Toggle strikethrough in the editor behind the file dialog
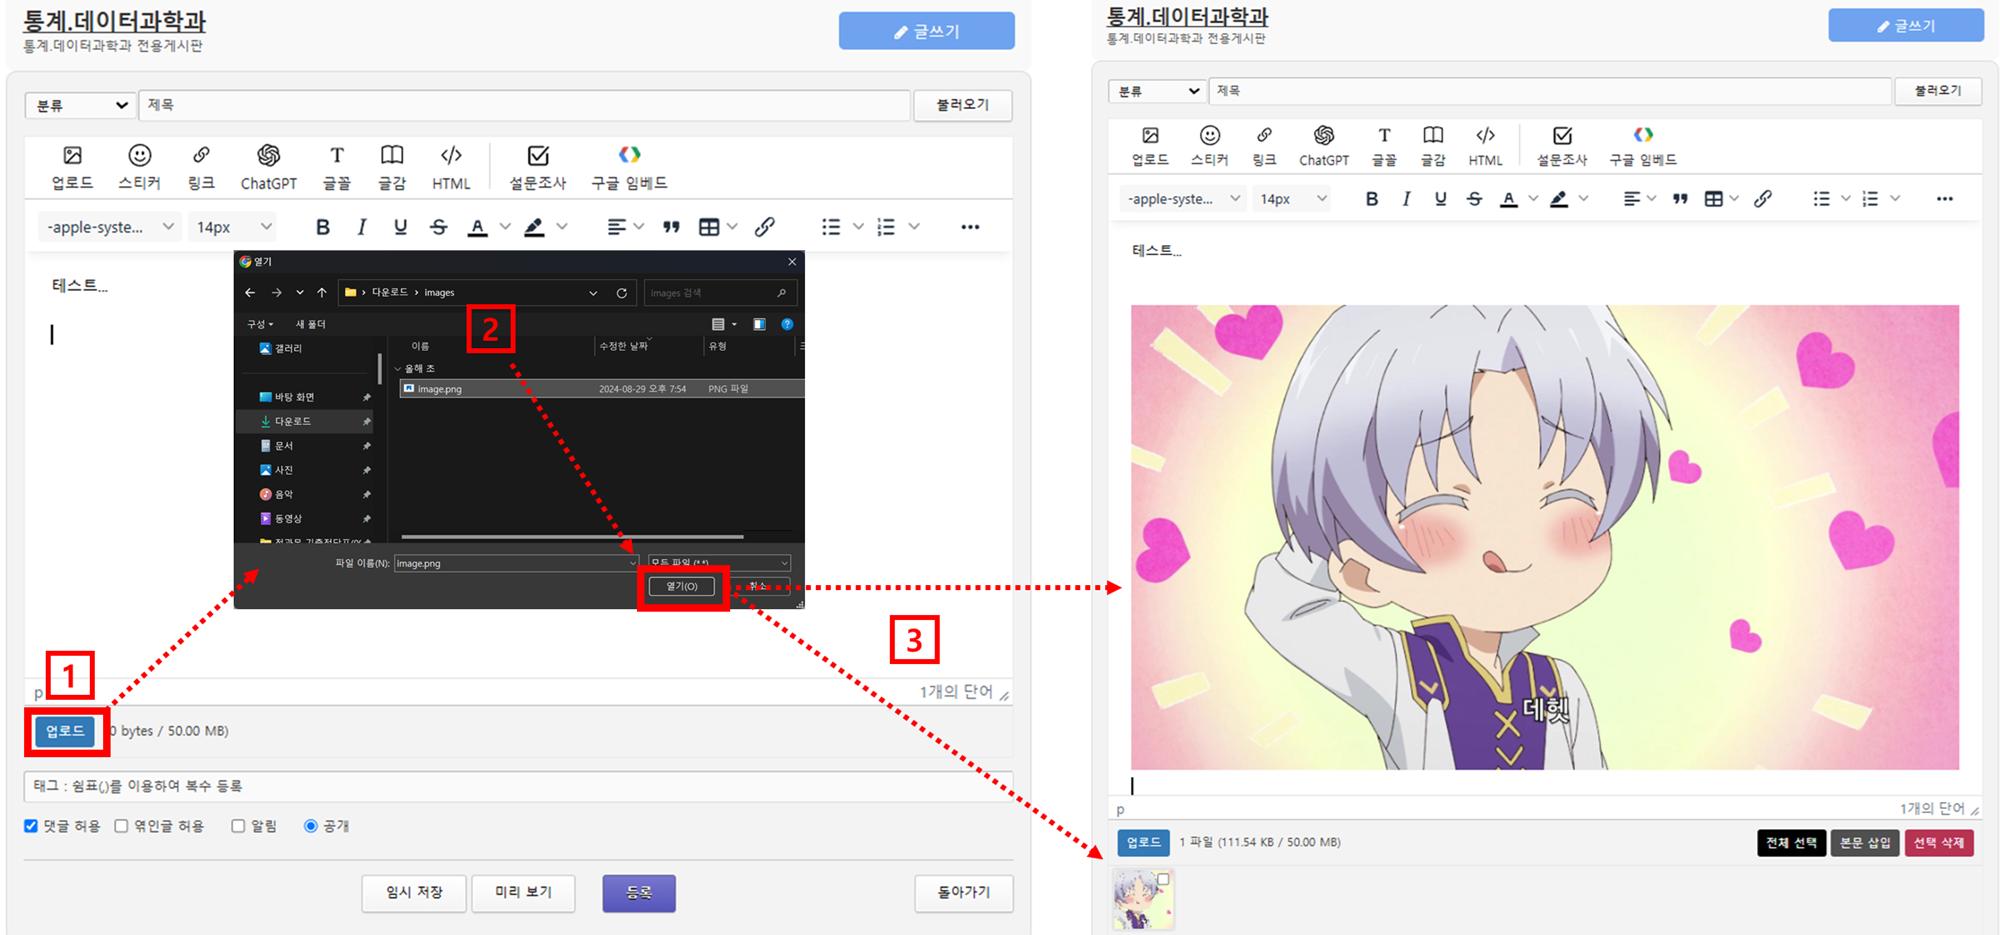Viewport: 2000px width, 935px height. [x=439, y=227]
